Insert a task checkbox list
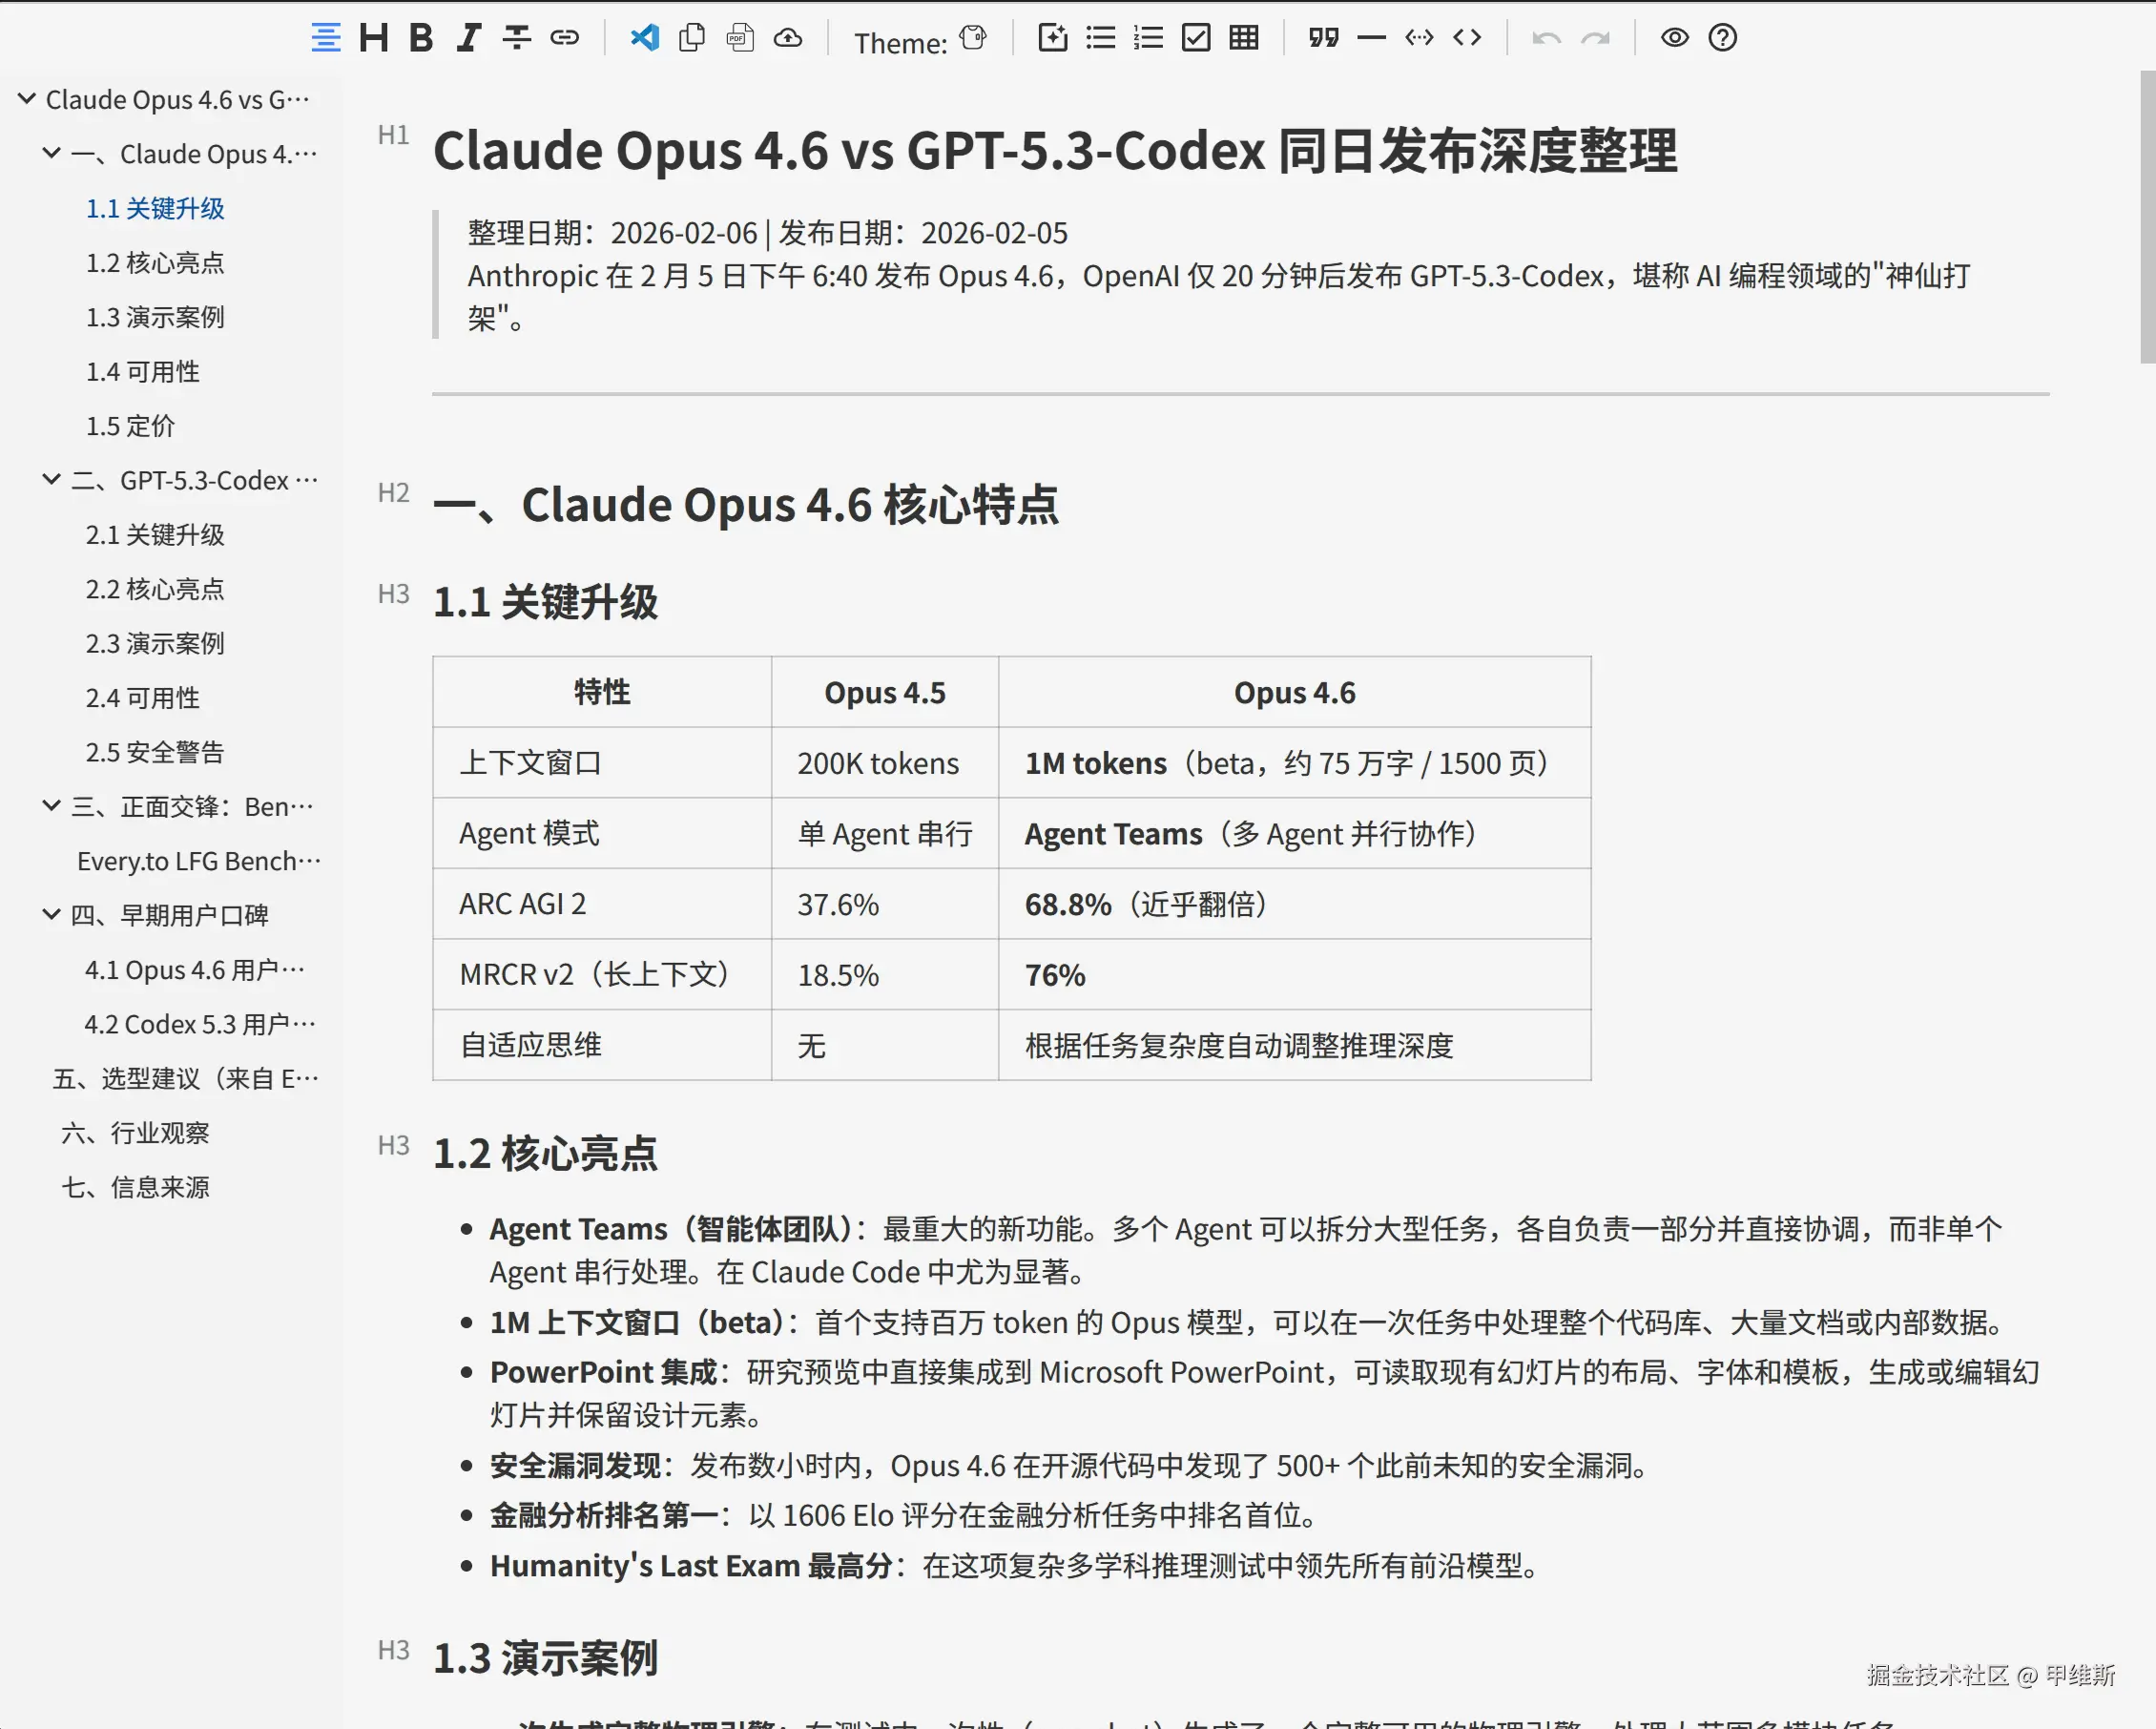 [x=1195, y=38]
